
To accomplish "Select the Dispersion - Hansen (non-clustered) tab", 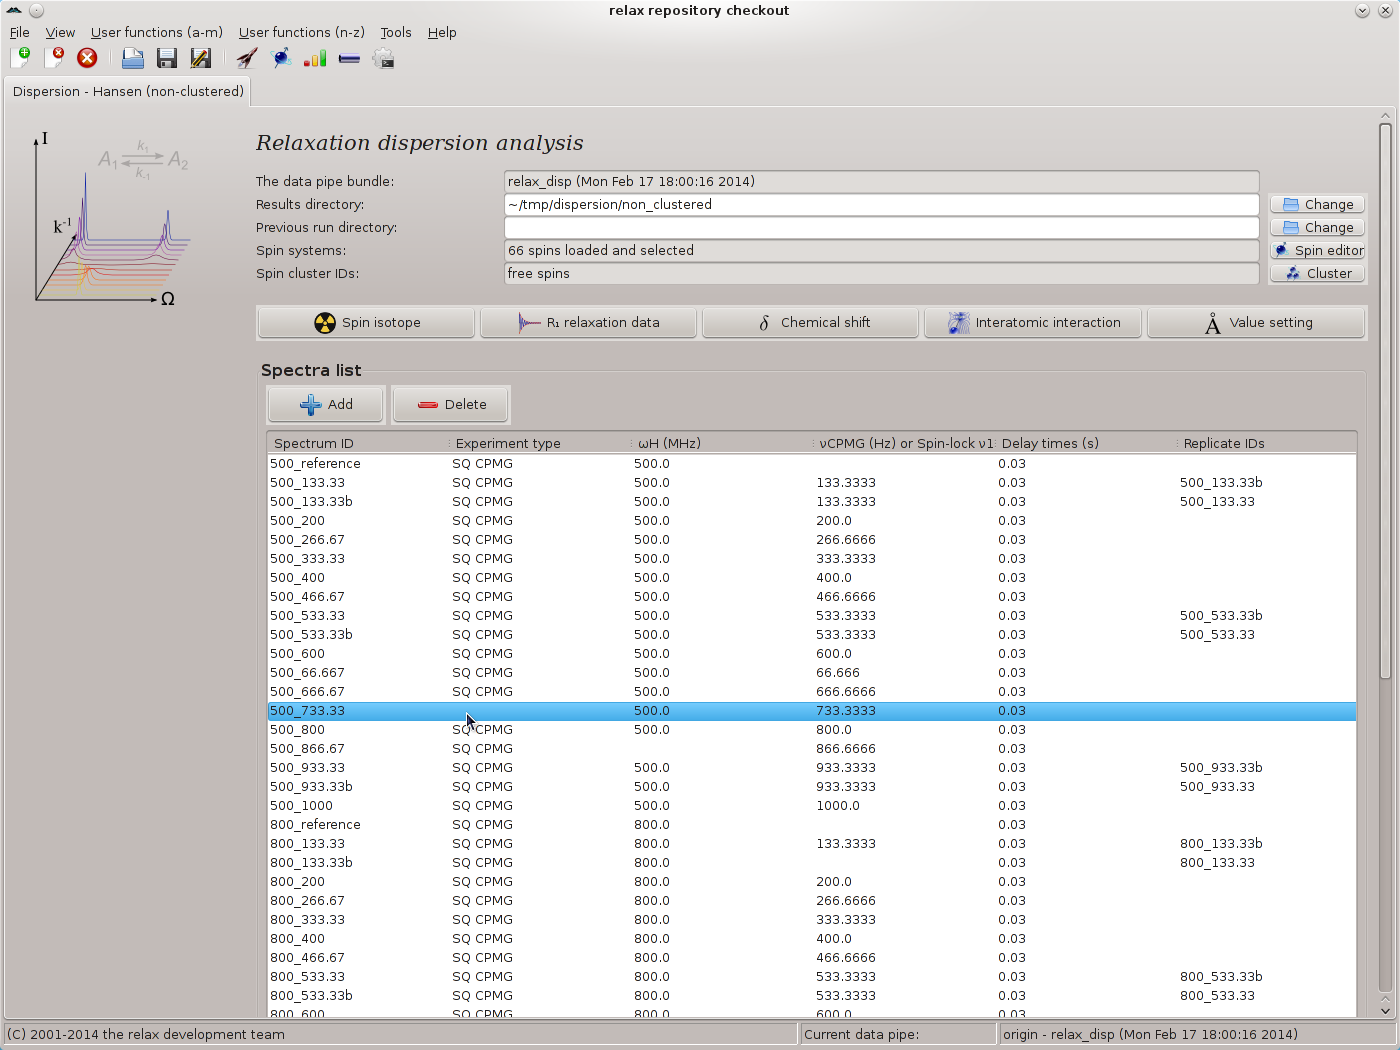I will tap(128, 91).
